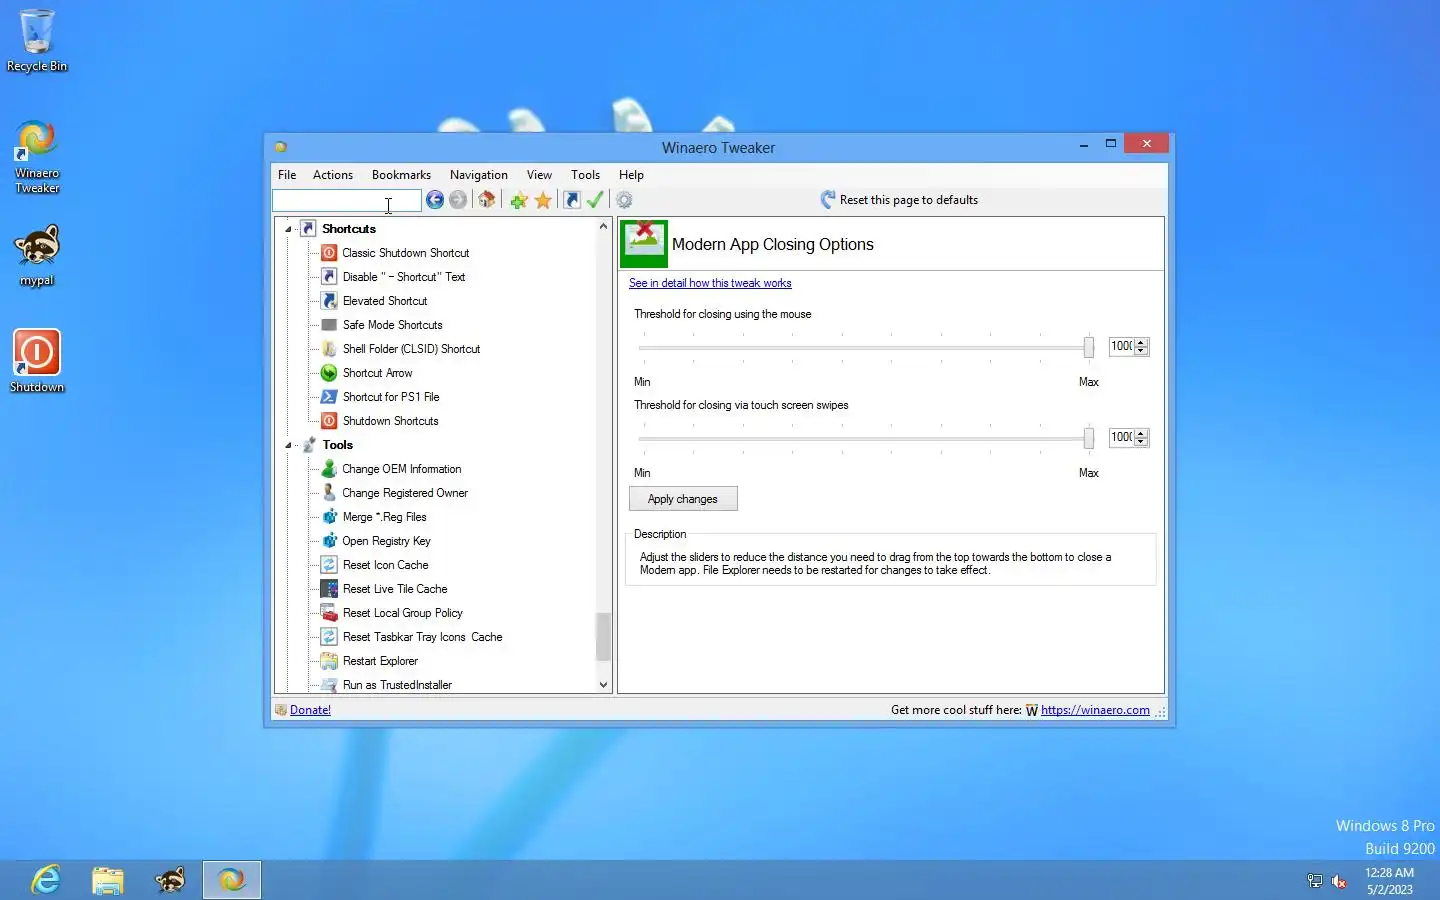Click the Shutdown desktop shortcut

[37, 361]
